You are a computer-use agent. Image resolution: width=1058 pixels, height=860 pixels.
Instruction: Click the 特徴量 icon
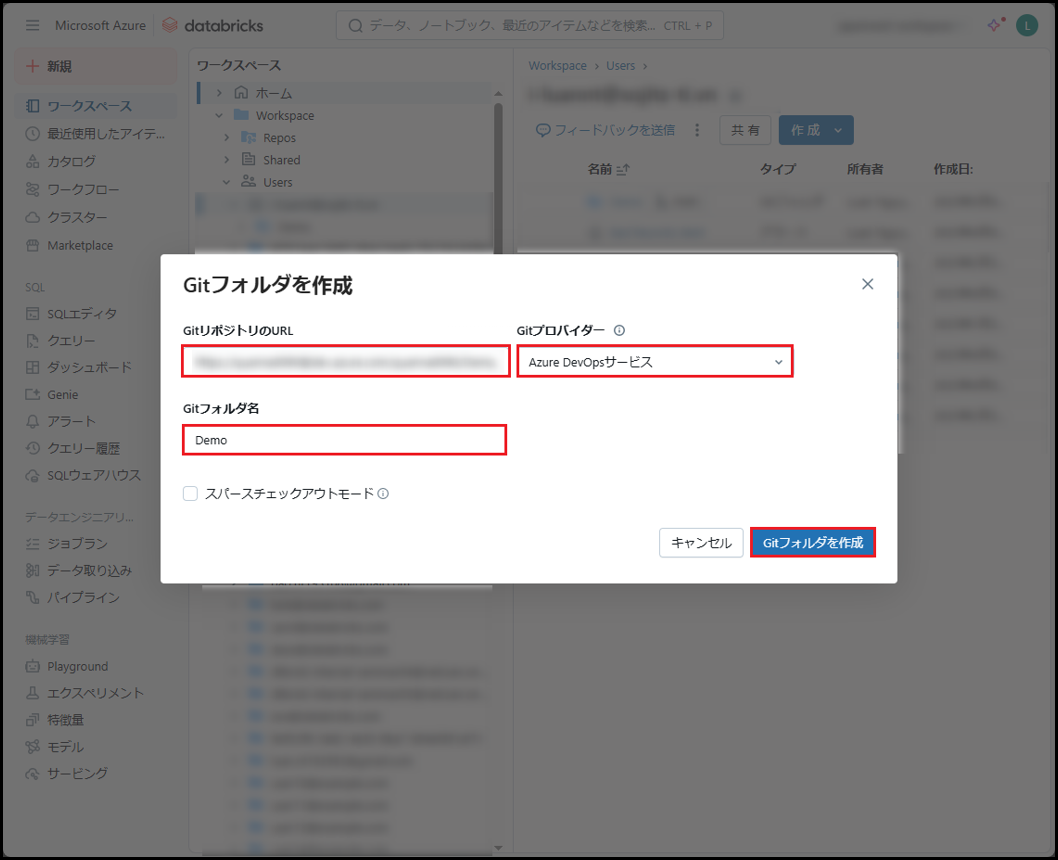(x=32, y=720)
